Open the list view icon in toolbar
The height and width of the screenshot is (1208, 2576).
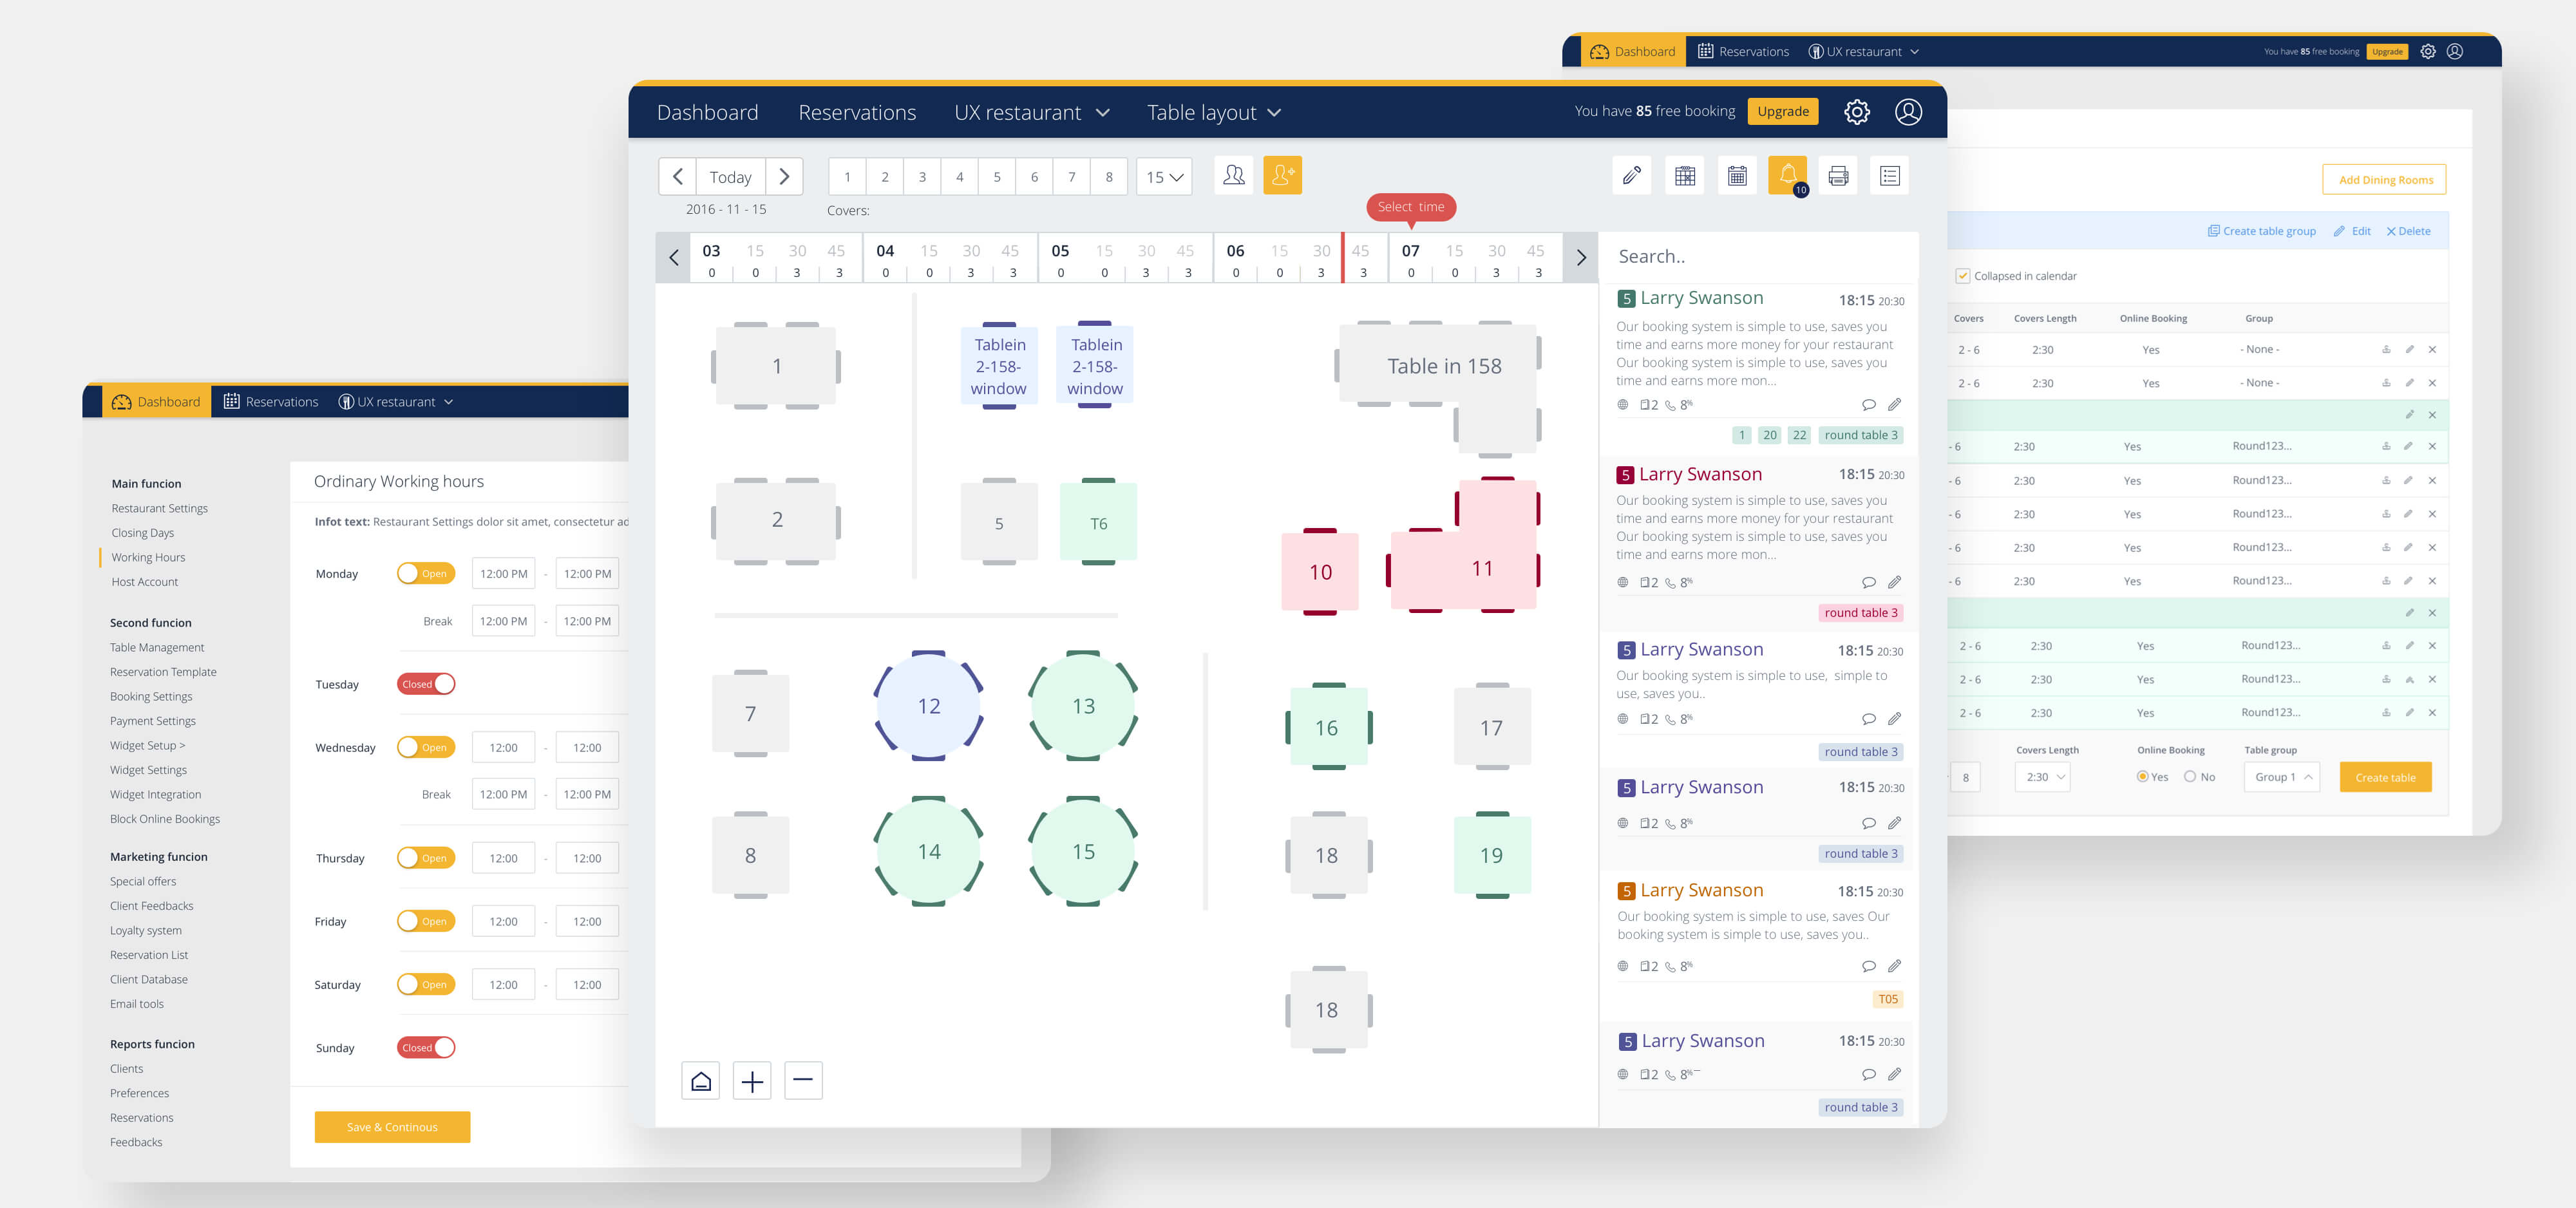coord(1889,176)
